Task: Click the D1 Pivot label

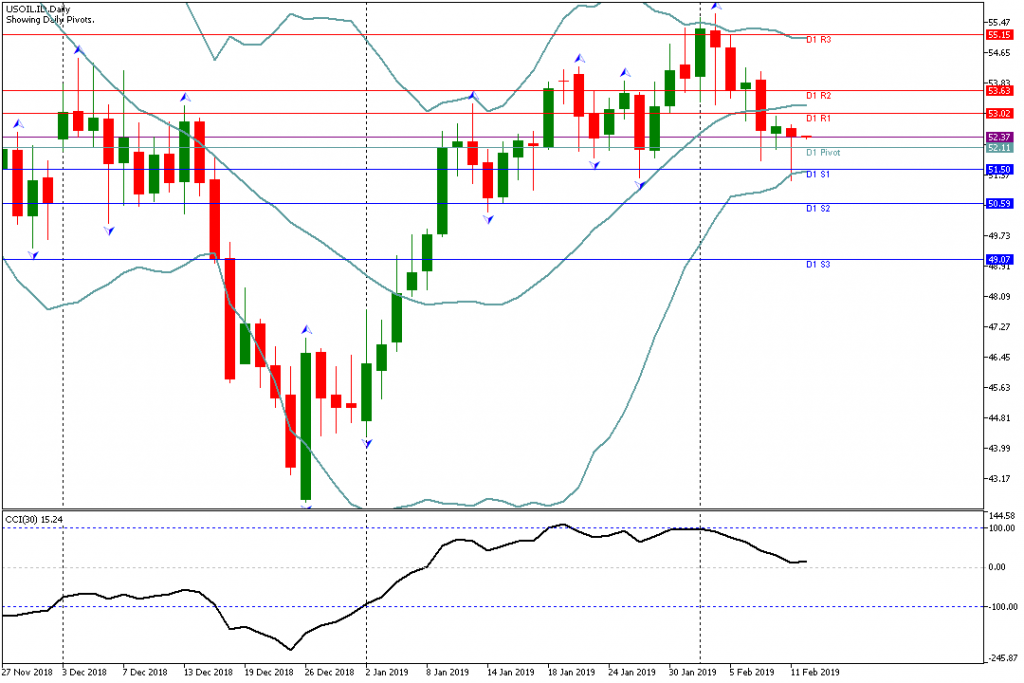Action: 823,153
